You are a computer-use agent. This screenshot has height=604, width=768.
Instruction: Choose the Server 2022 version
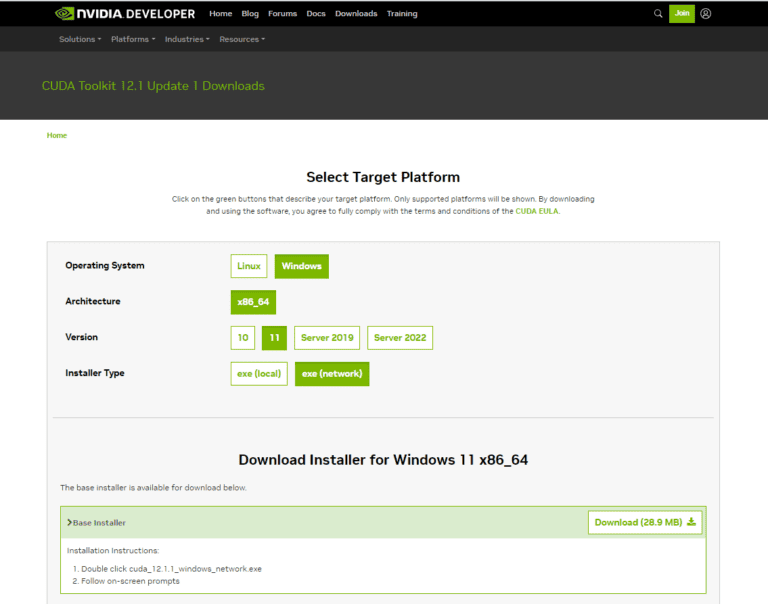[400, 338]
